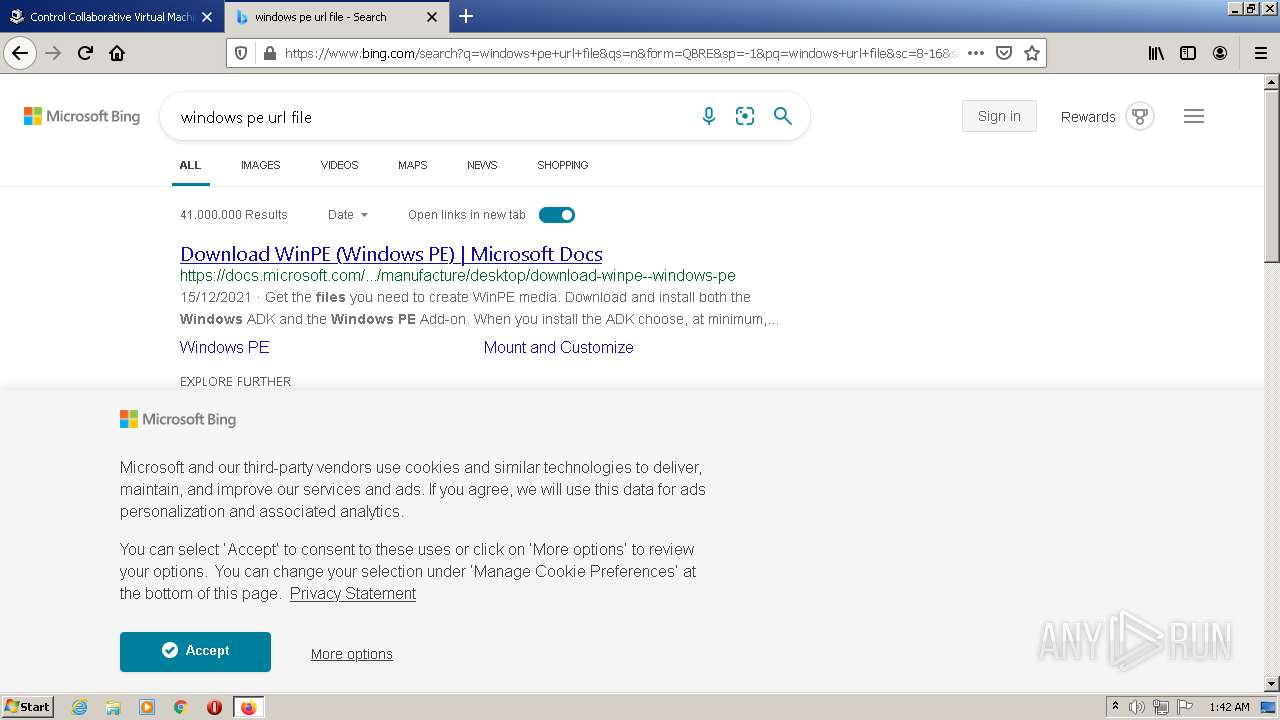The width and height of the screenshot is (1280, 720).
Task: Switch to the SHOPPING tab
Action: coord(562,165)
